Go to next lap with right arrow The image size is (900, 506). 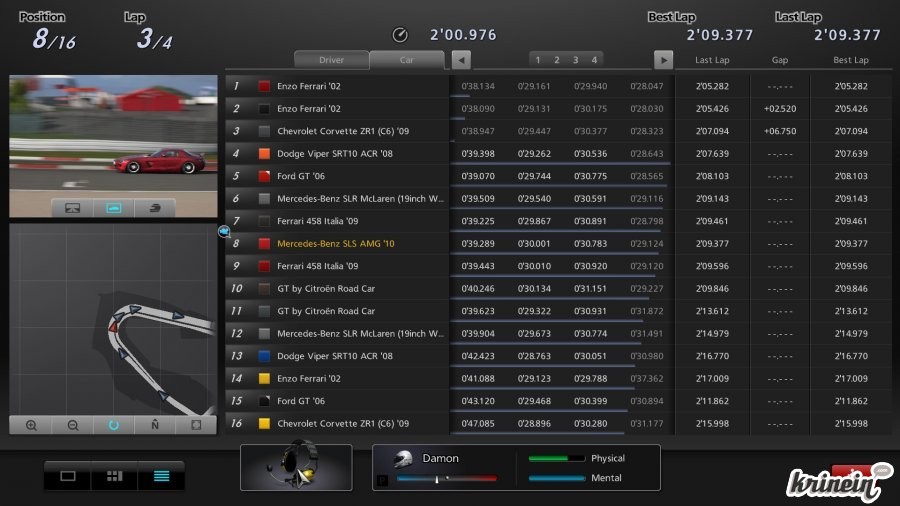663,60
